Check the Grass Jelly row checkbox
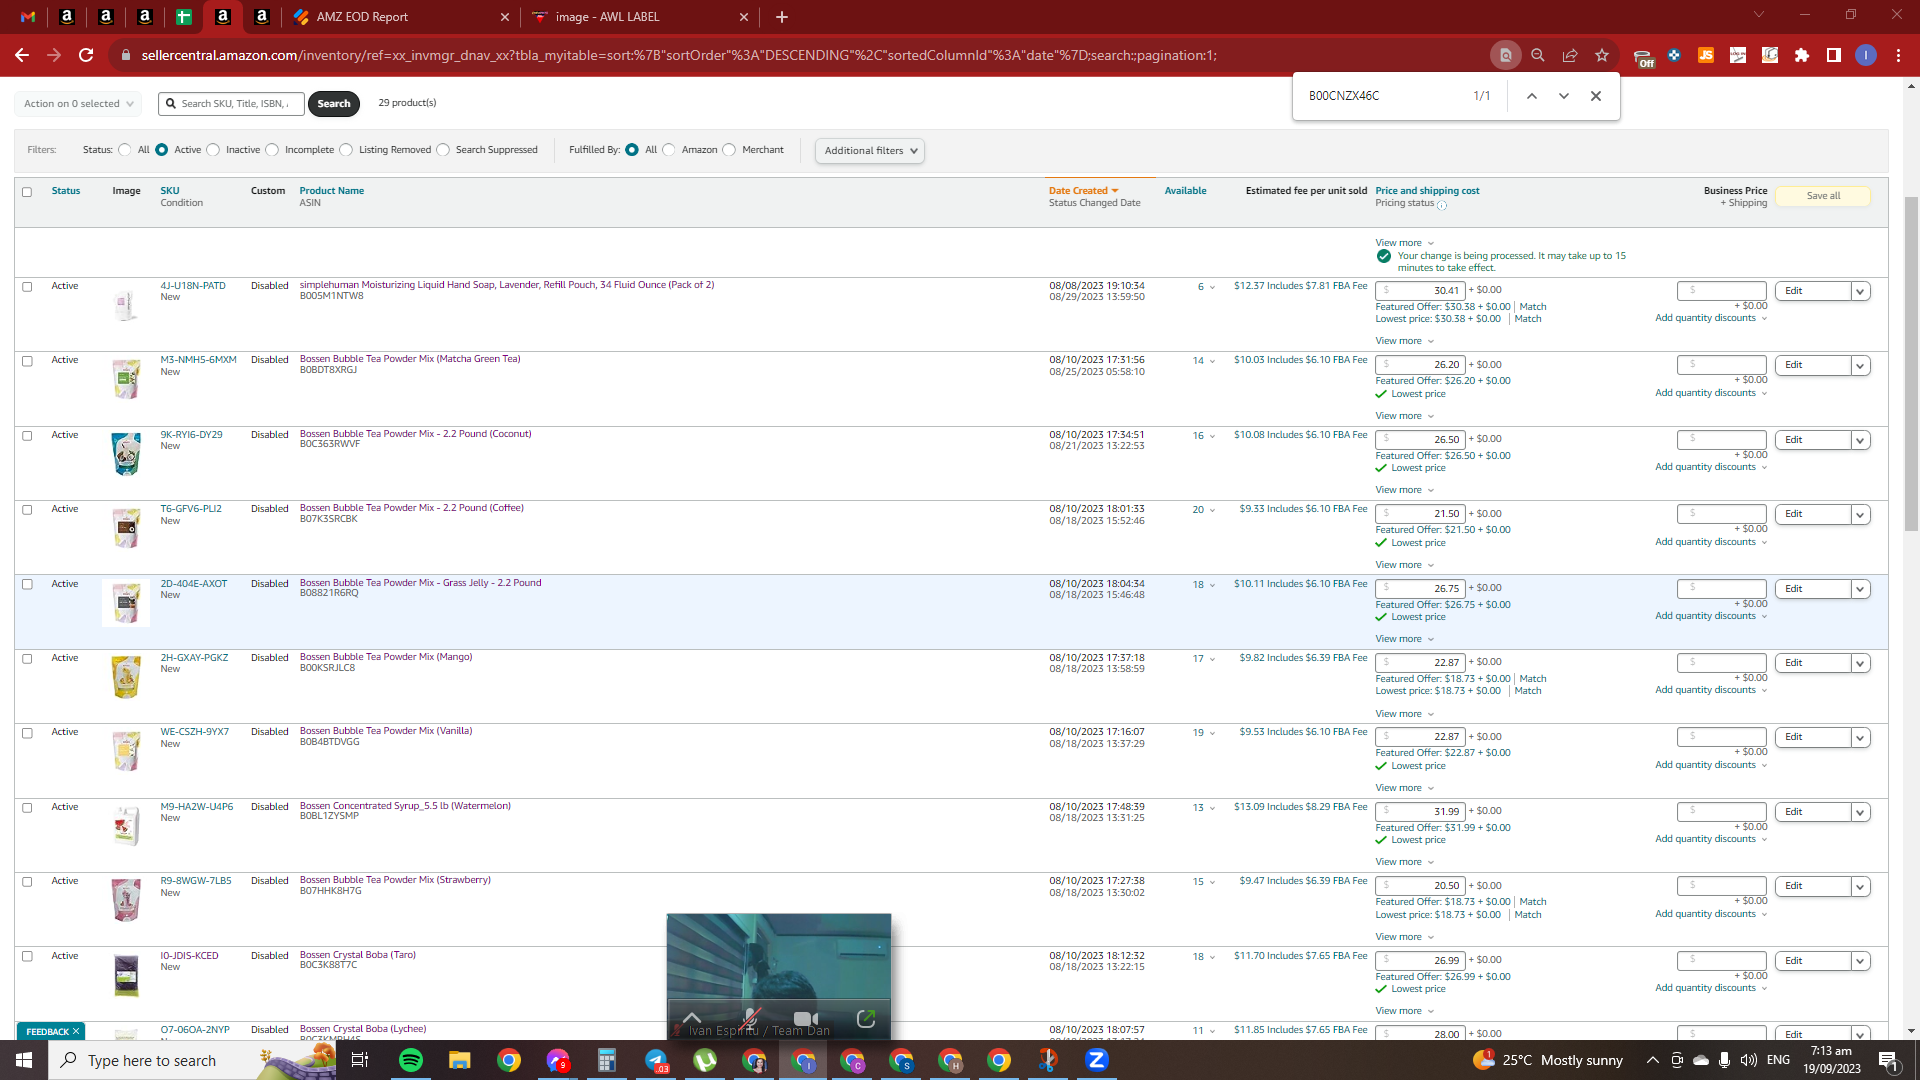The image size is (1920, 1080). pyautogui.click(x=27, y=584)
